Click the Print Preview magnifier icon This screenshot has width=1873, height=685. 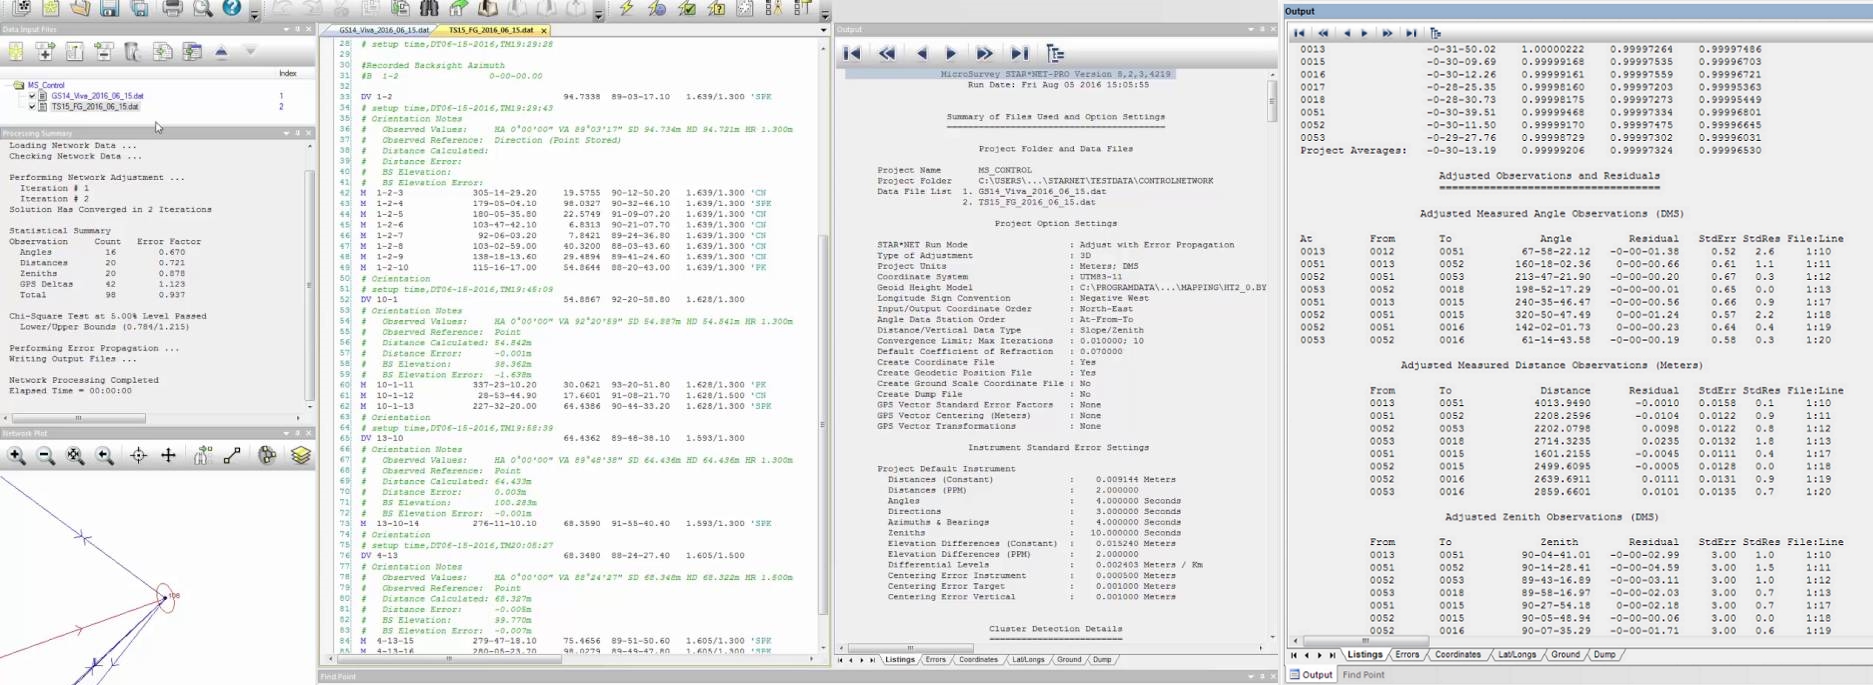pos(203,9)
